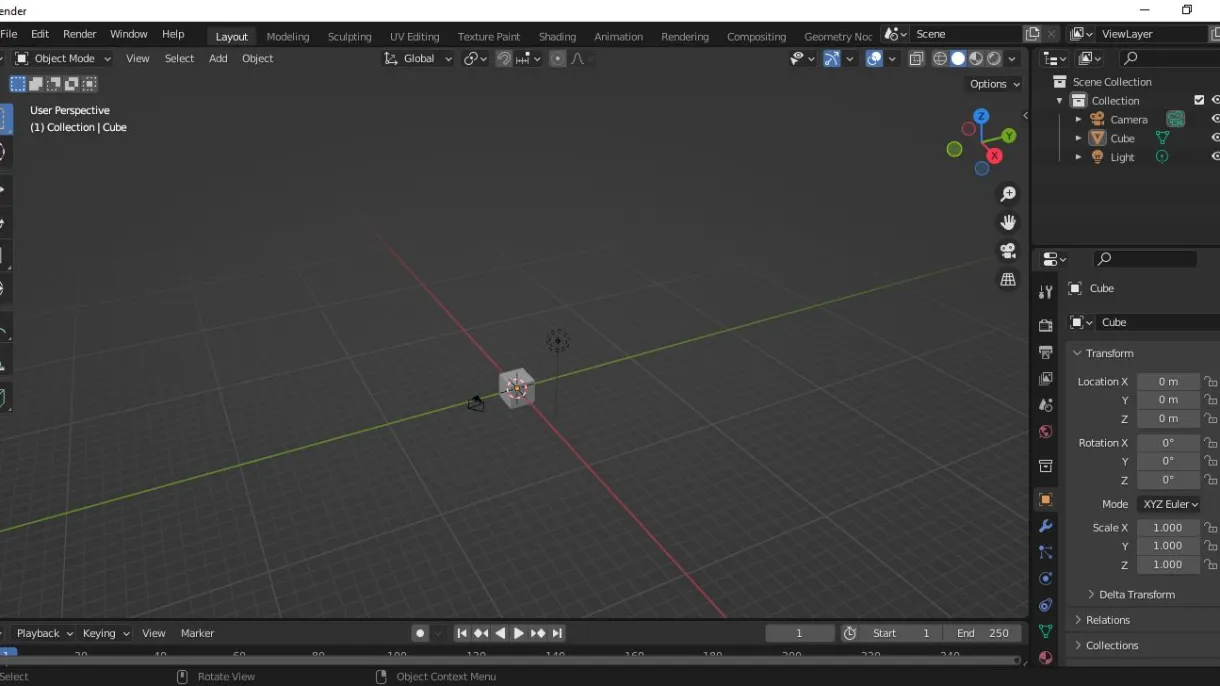Open the Object properties tab
The image size is (1220, 686).
tap(1045, 499)
